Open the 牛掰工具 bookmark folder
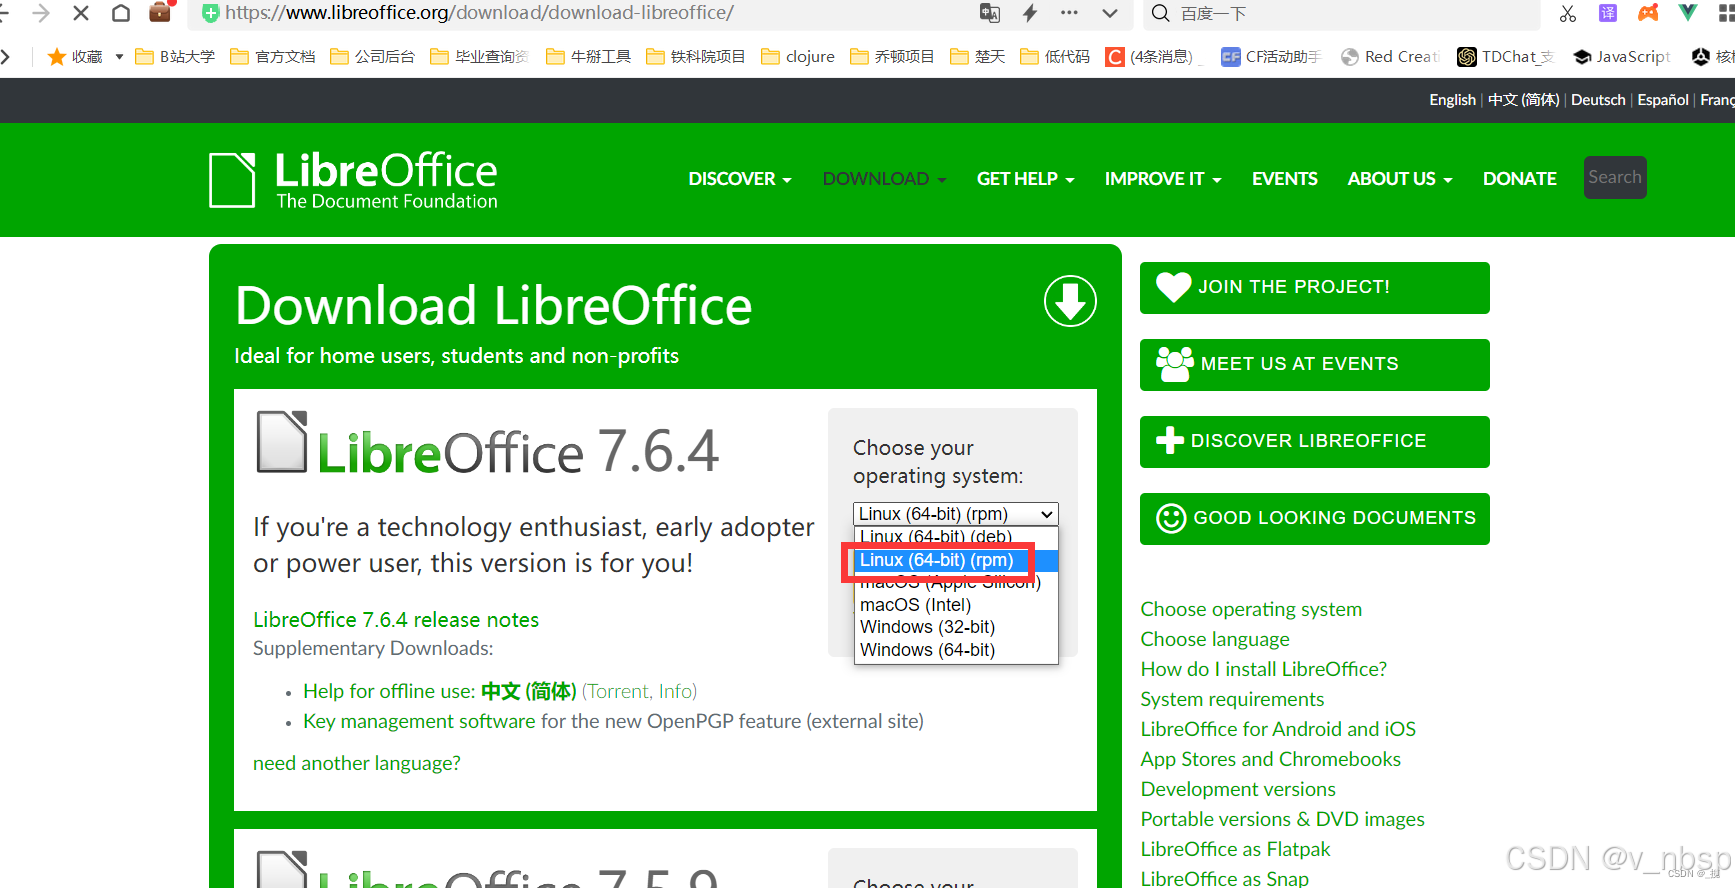1735x888 pixels. coord(588,56)
